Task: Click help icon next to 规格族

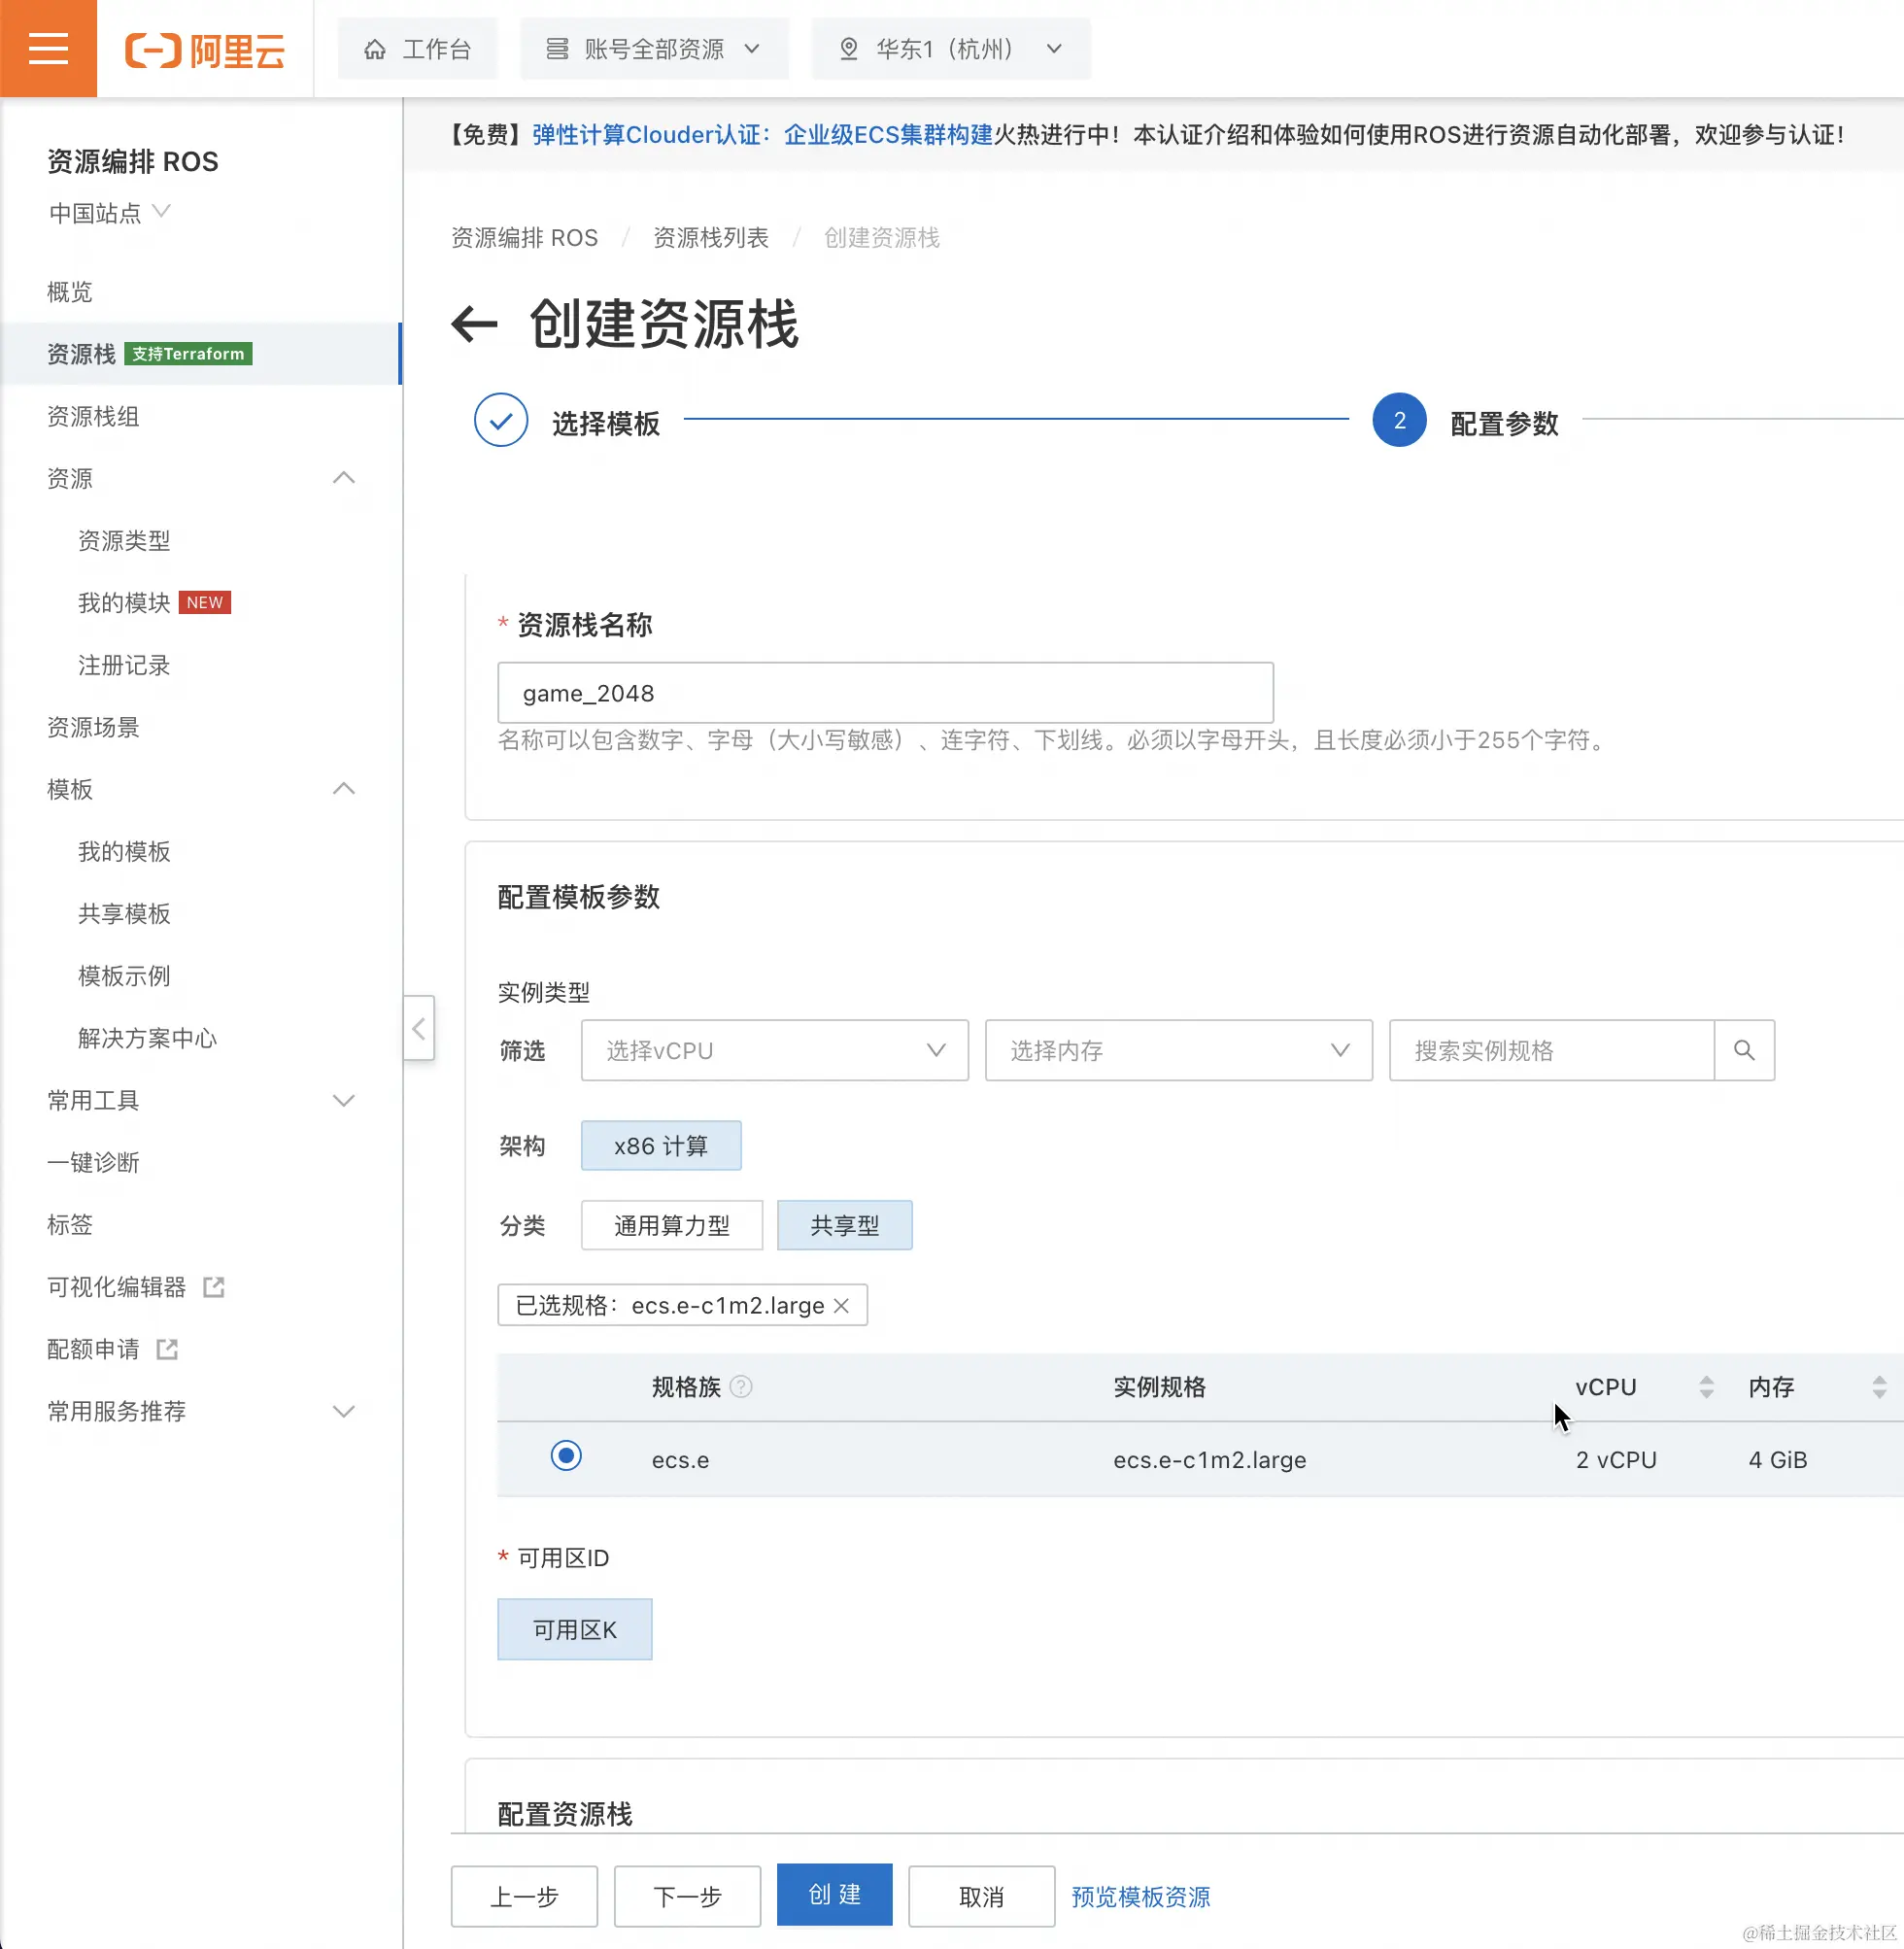Action: click(741, 1387)
